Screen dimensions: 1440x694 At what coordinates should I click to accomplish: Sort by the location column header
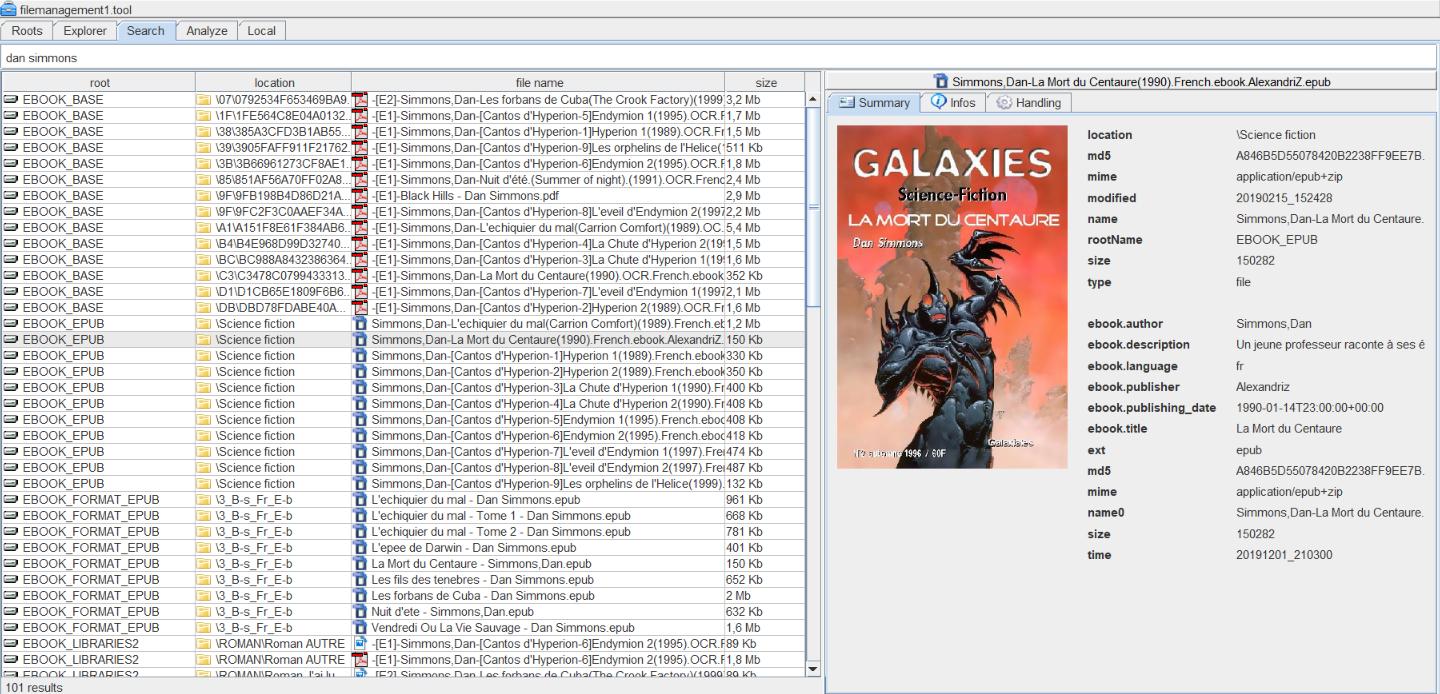(274, 83)
